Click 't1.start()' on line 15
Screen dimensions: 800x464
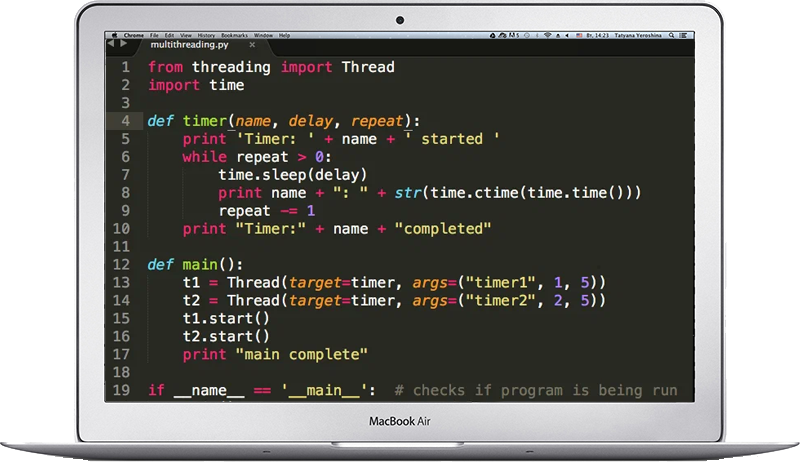click(226, 319)
